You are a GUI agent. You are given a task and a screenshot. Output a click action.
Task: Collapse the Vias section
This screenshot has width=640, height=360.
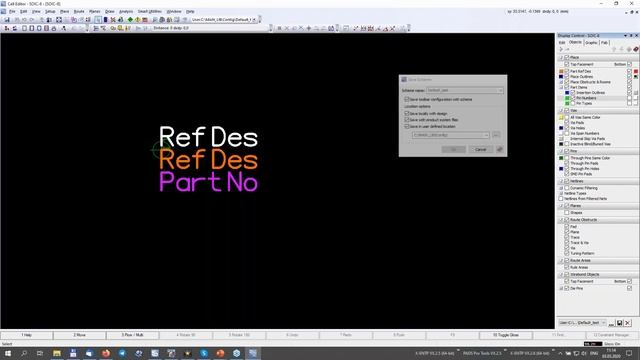561,111
